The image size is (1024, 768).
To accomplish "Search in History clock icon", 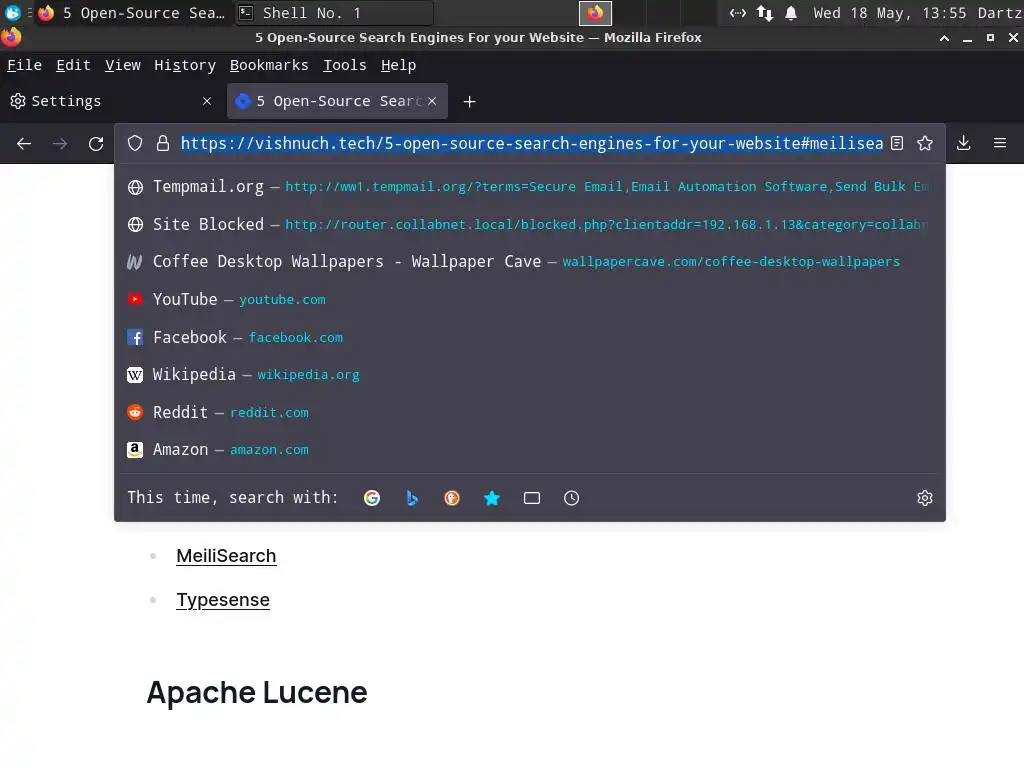I will point(571,498).
